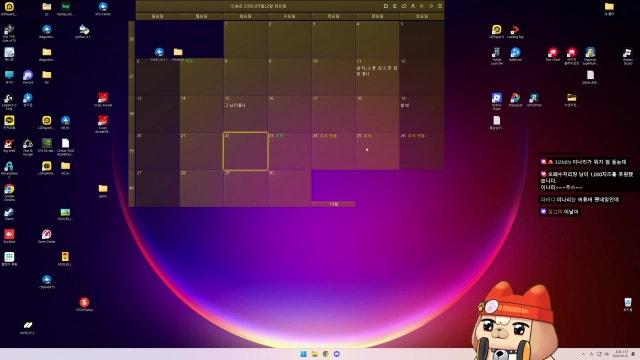The width and height of the screenshot is (640, 360).
Task: Click the day 11 cell with schedule notes
Action: click(x=377, y=76)
